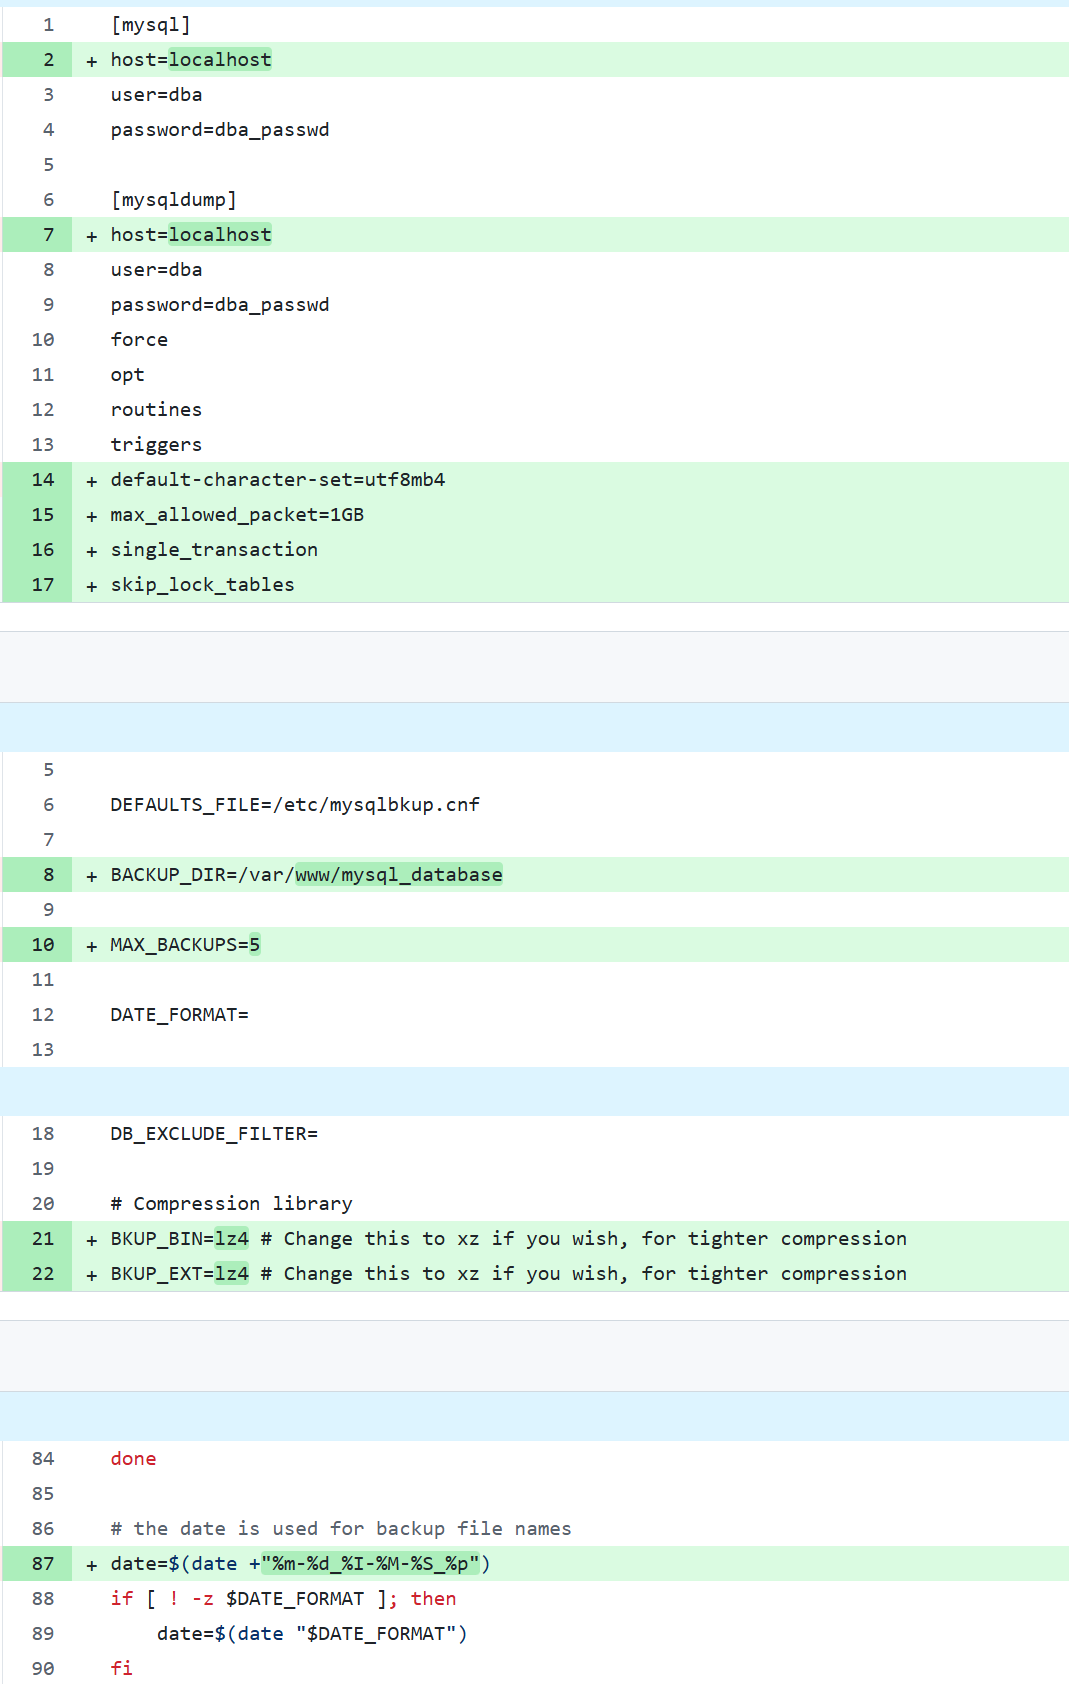Click the plus marker on MAX_BACKUPS line
The image size is (1069, 1684).
point(92,946)
